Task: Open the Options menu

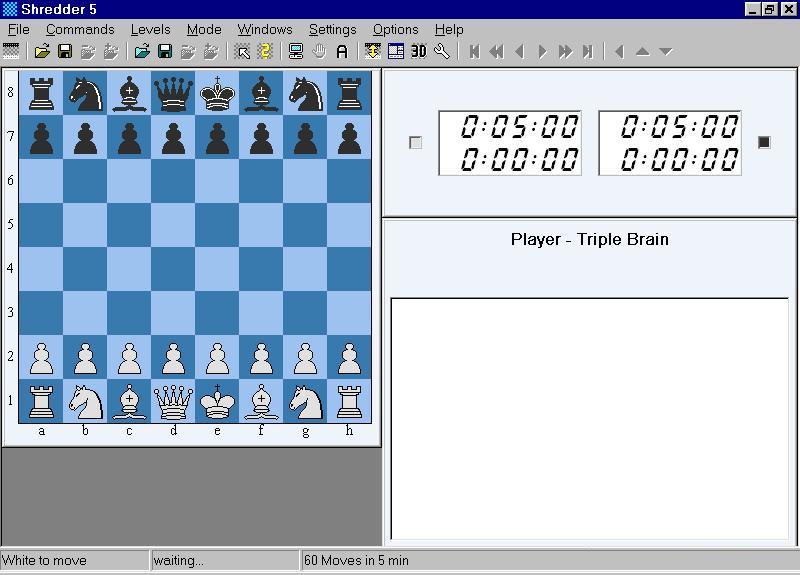Action: [x=395, y=29]
